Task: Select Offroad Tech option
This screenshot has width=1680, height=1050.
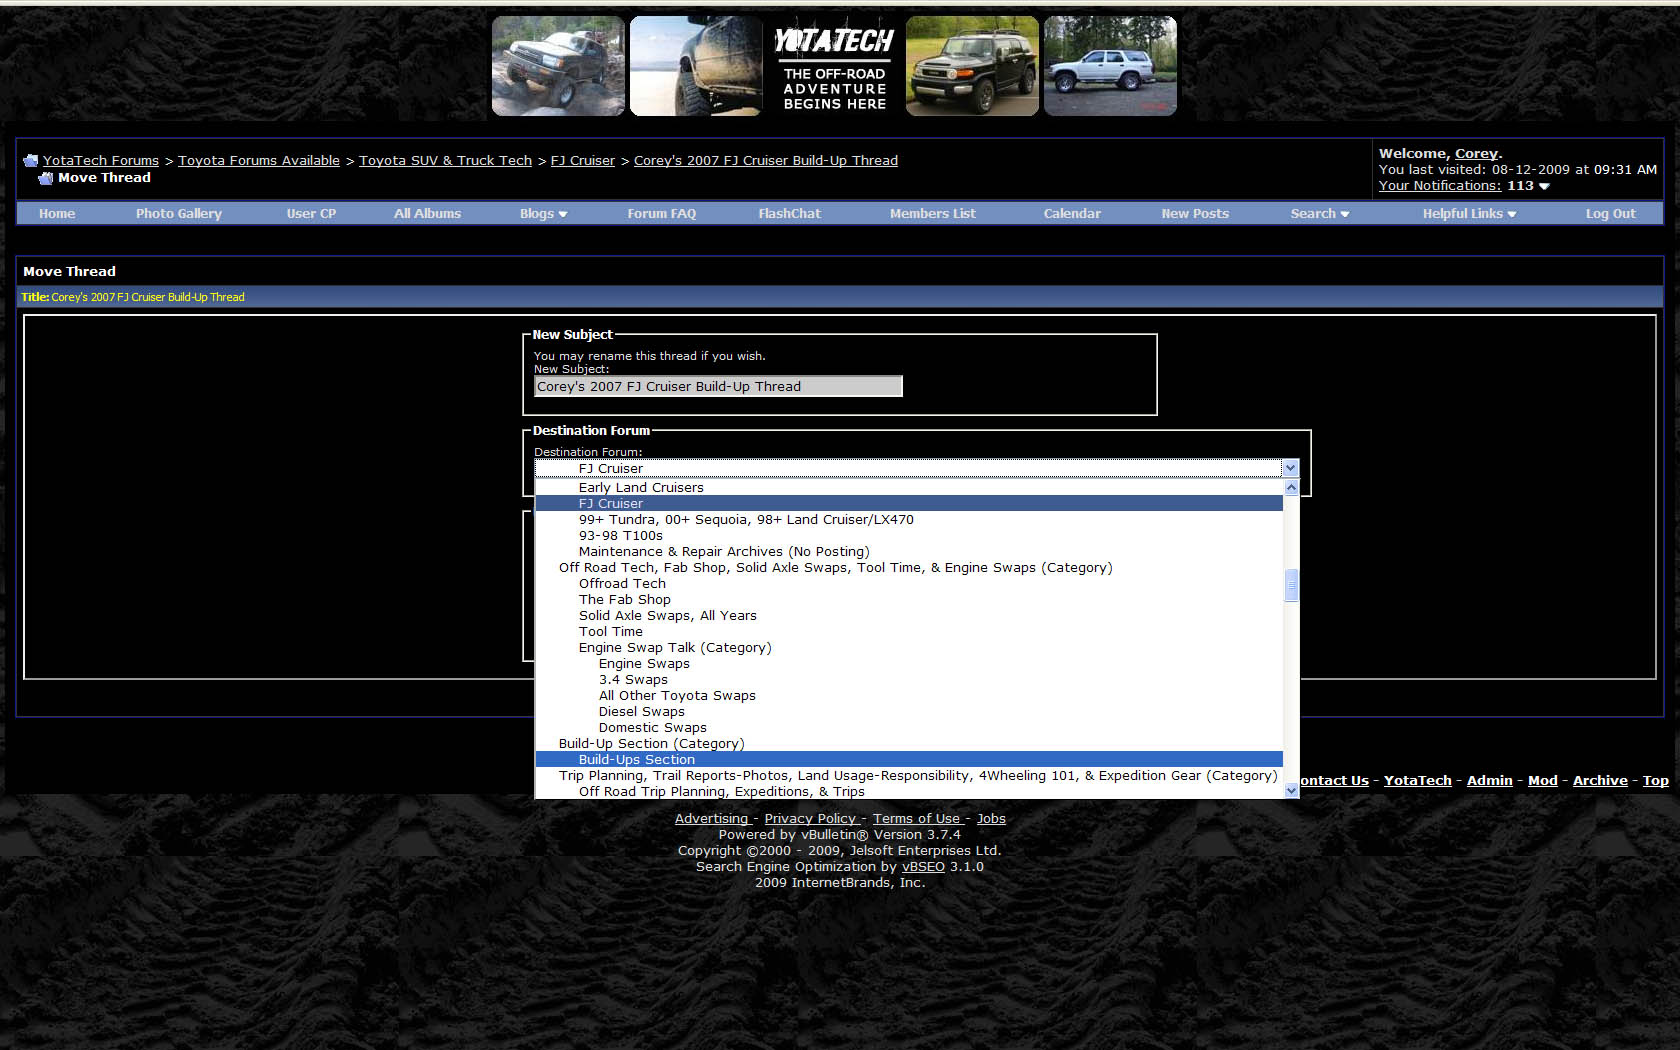Action: [909, 584]
